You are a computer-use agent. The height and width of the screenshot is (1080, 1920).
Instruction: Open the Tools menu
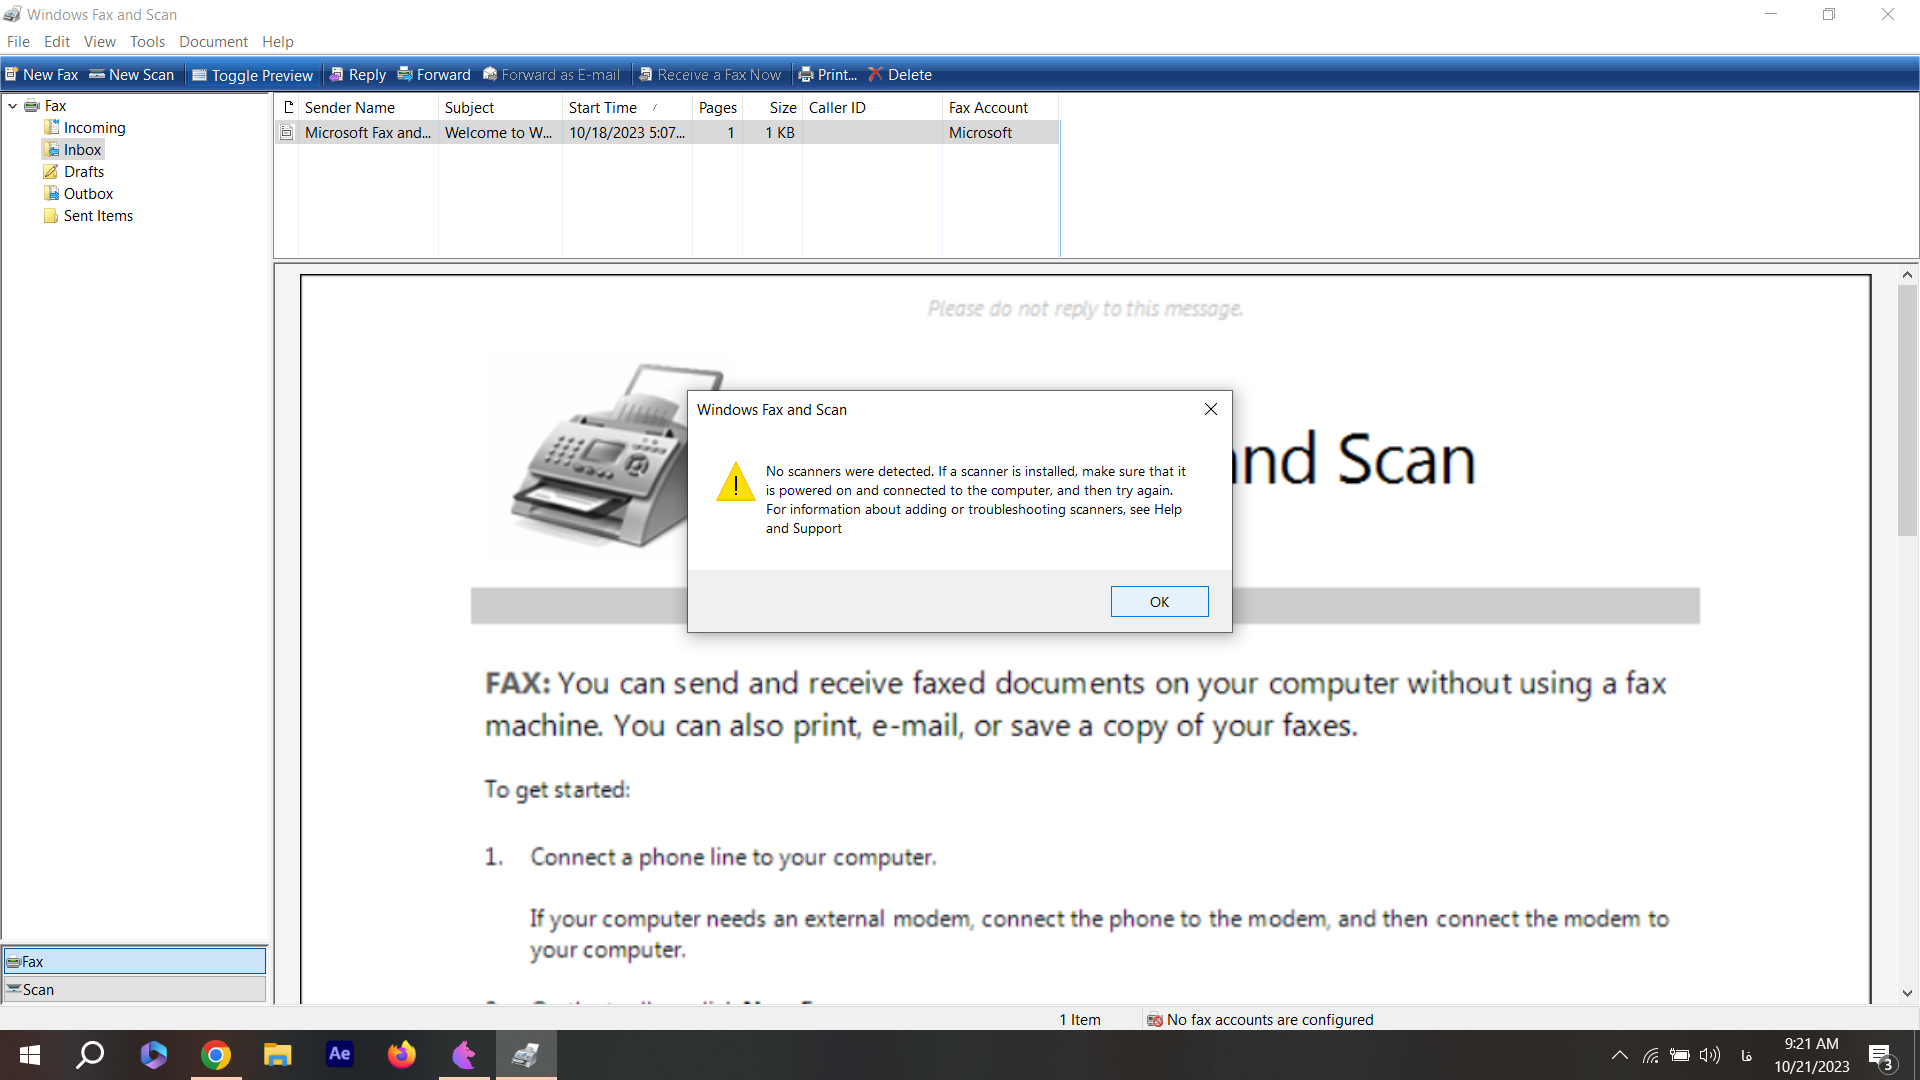[x=147, y=42]
